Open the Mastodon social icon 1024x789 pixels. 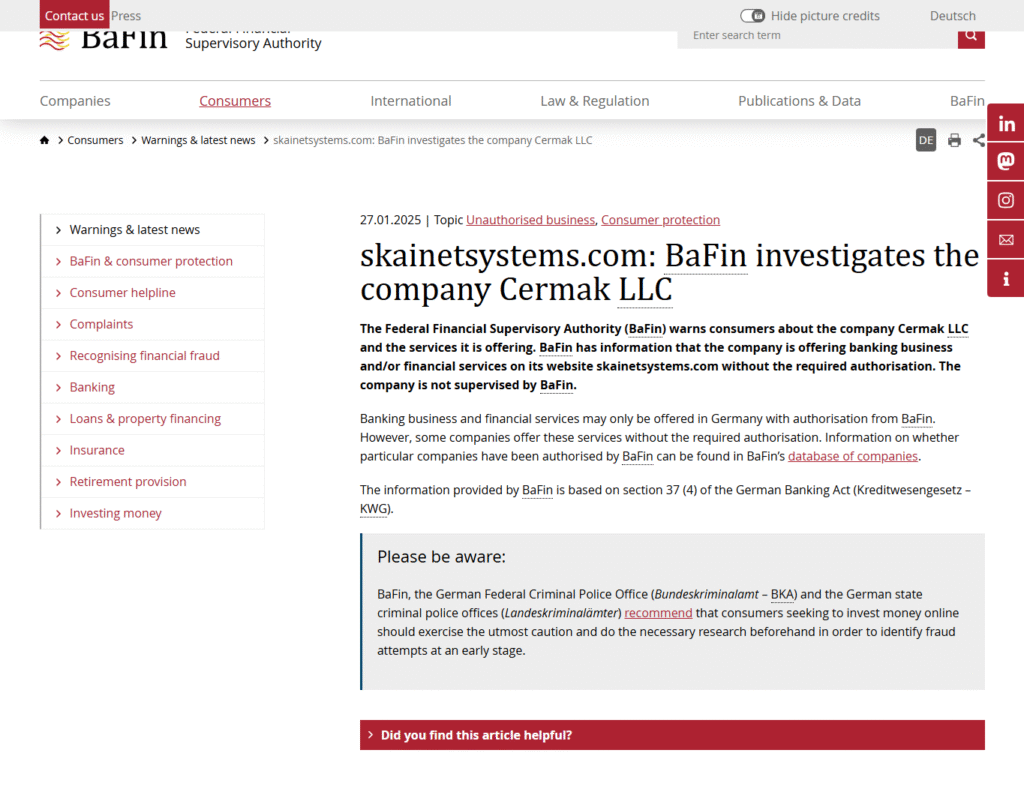pos(1006,162)
